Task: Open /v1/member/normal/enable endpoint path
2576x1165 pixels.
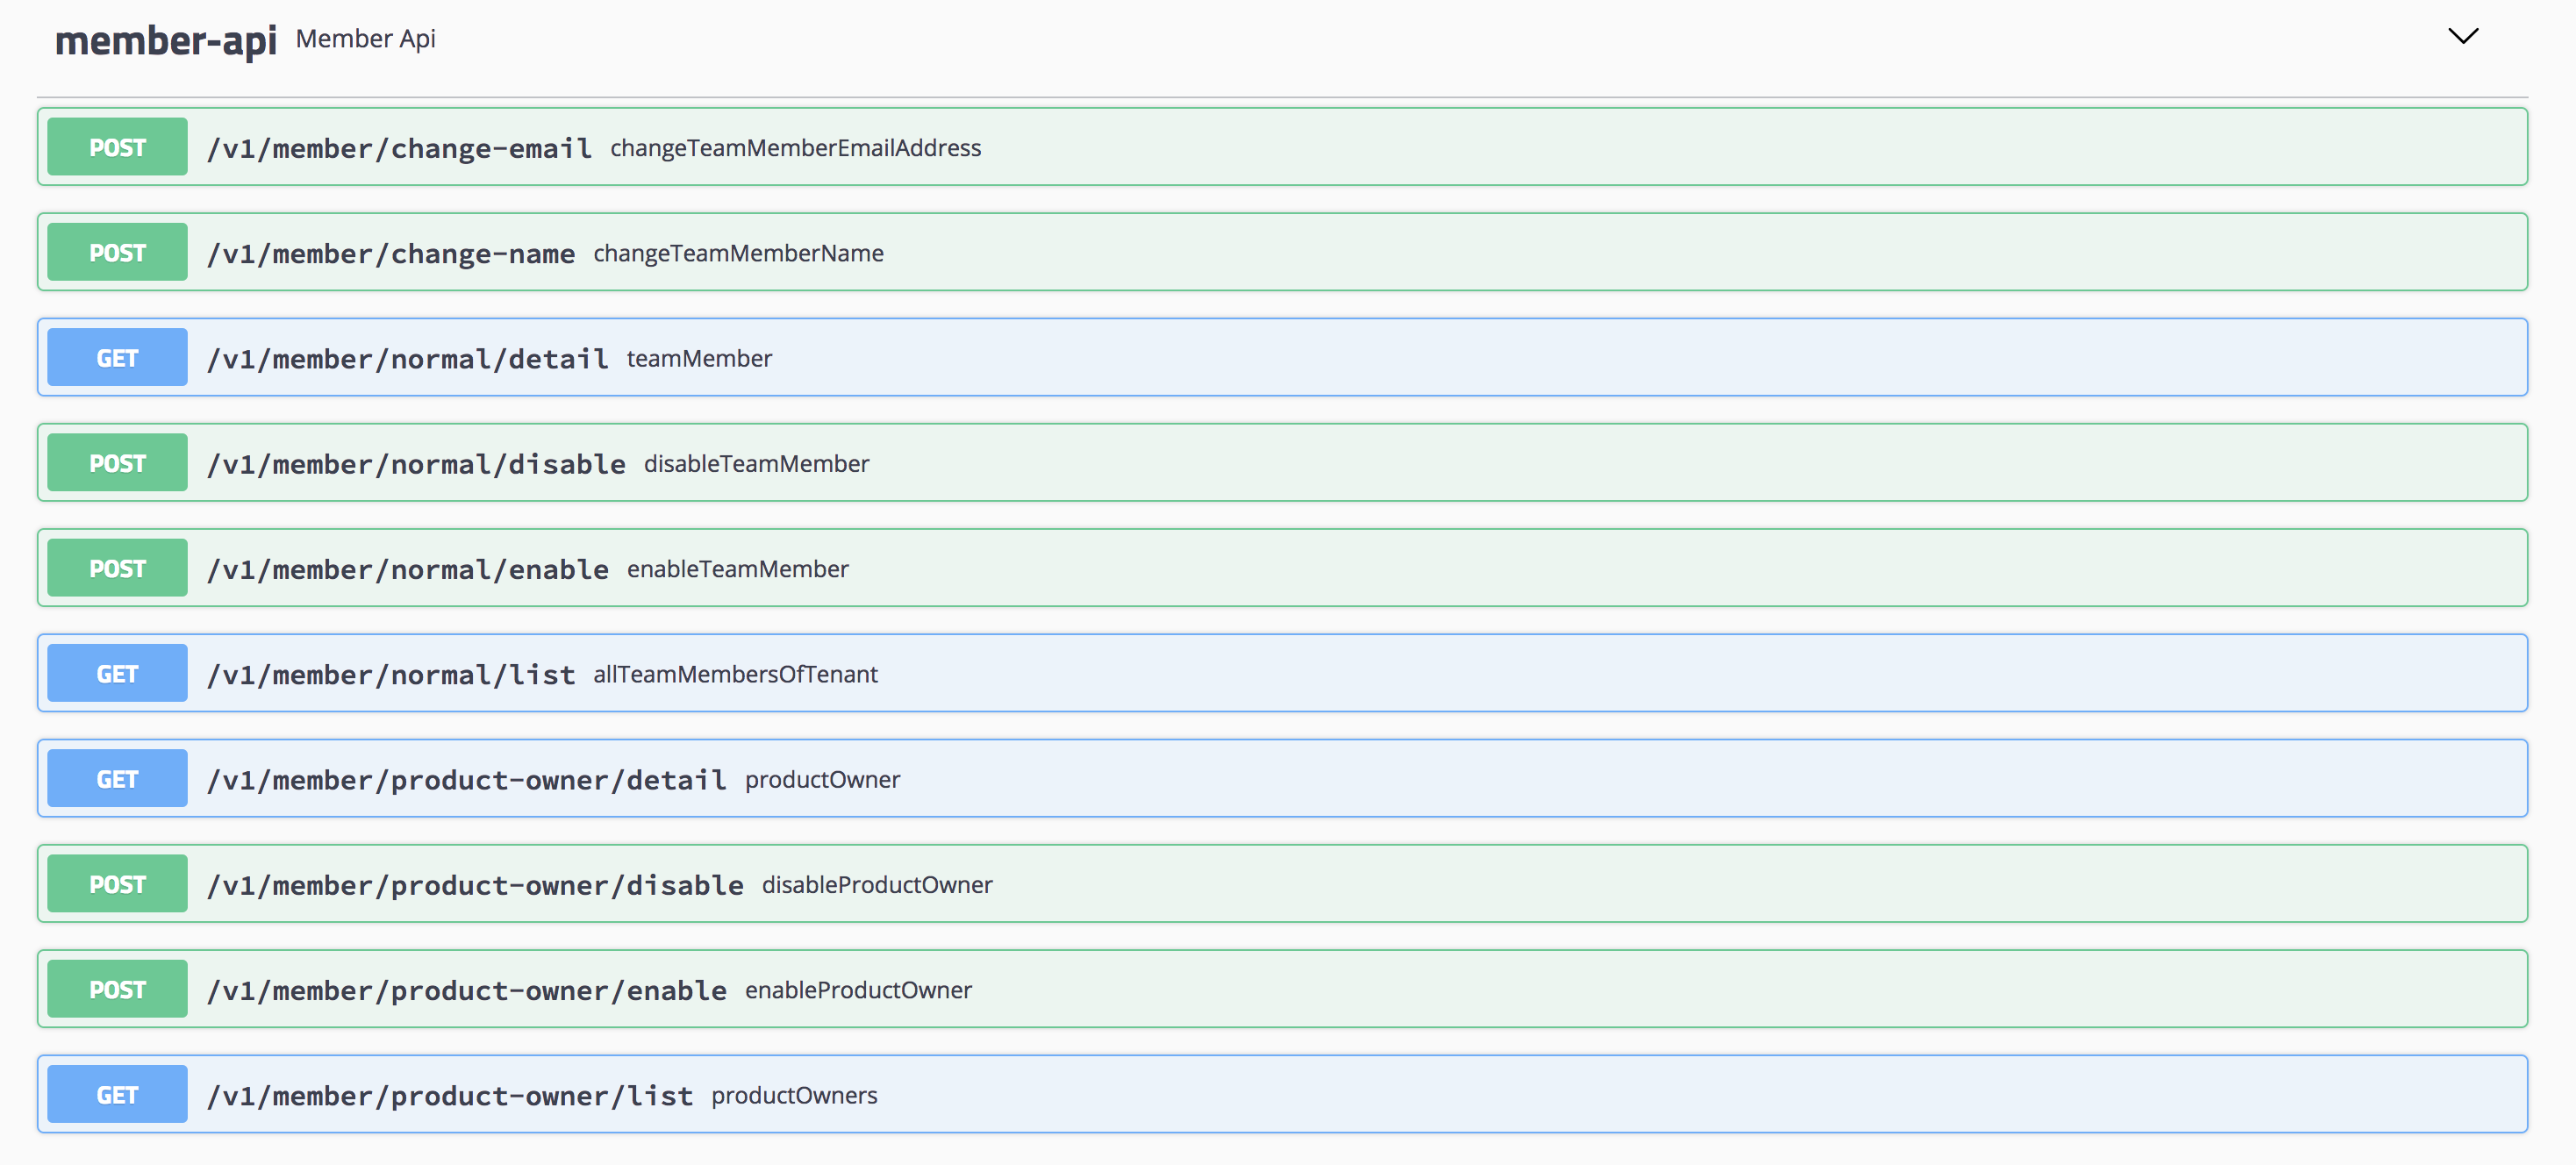Action: (407, 570)
